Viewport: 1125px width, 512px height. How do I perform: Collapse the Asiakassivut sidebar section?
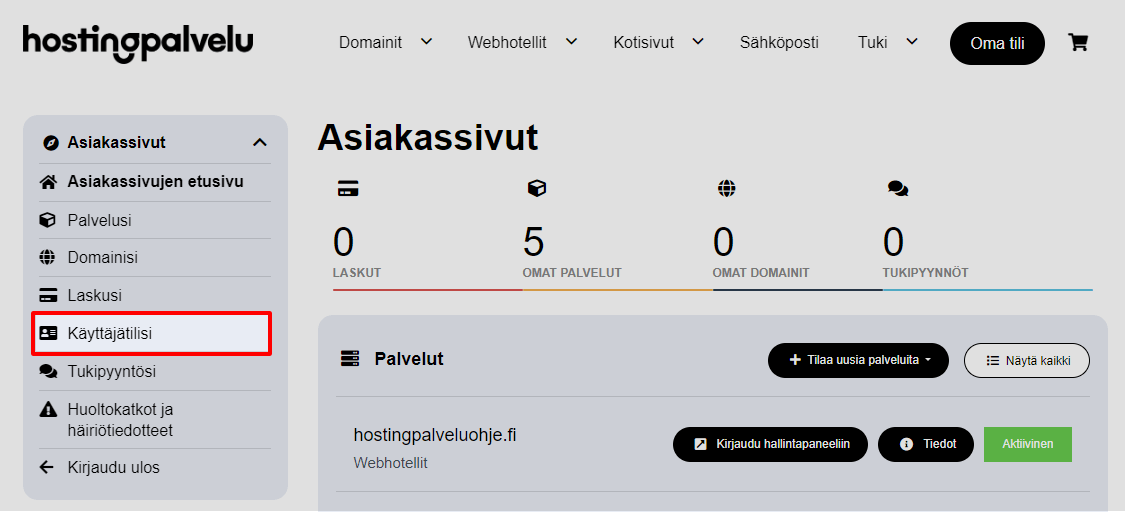(x=260, y=143)
